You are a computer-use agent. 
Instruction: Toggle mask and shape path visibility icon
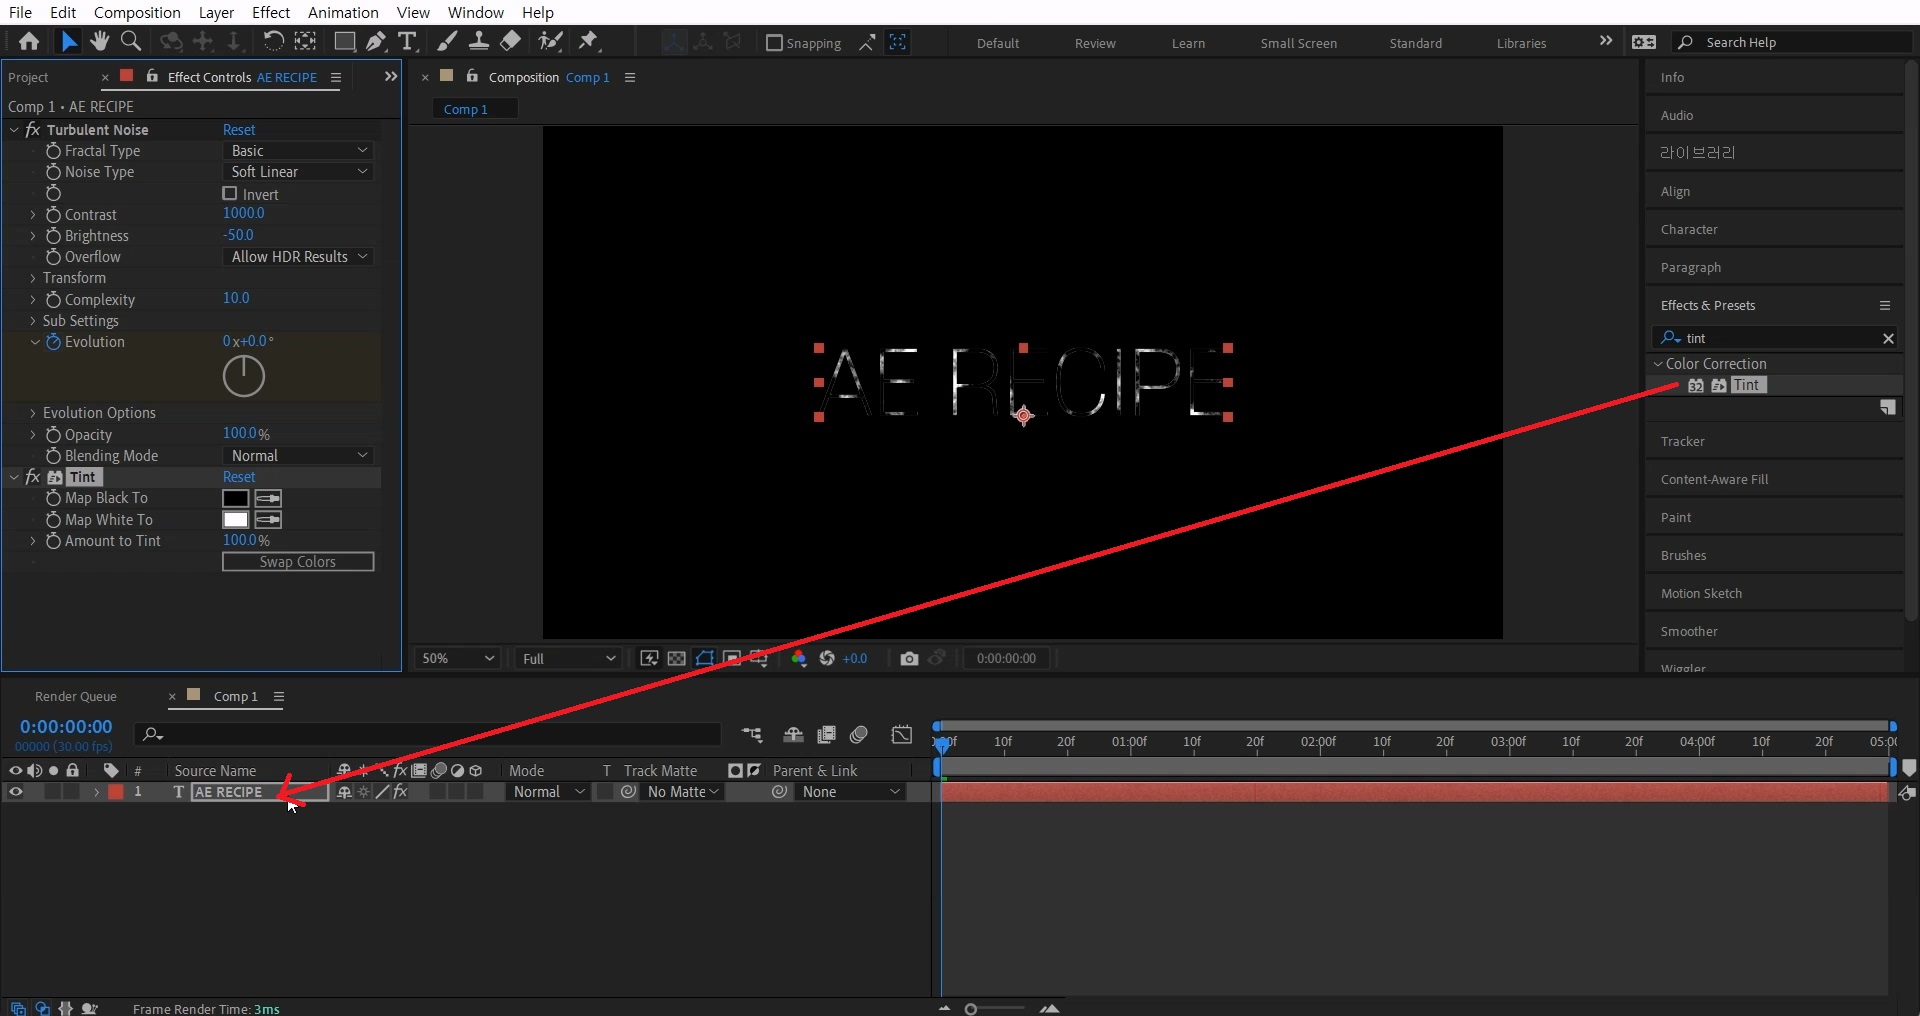[705, 658]
